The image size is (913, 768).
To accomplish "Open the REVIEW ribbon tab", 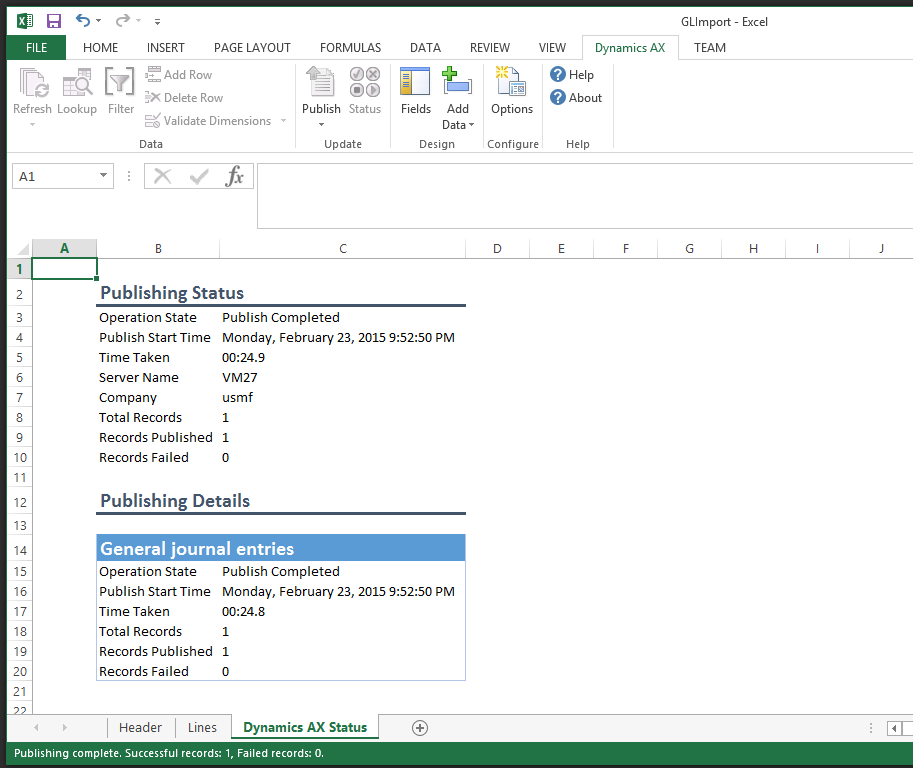I will click(490, 48).
